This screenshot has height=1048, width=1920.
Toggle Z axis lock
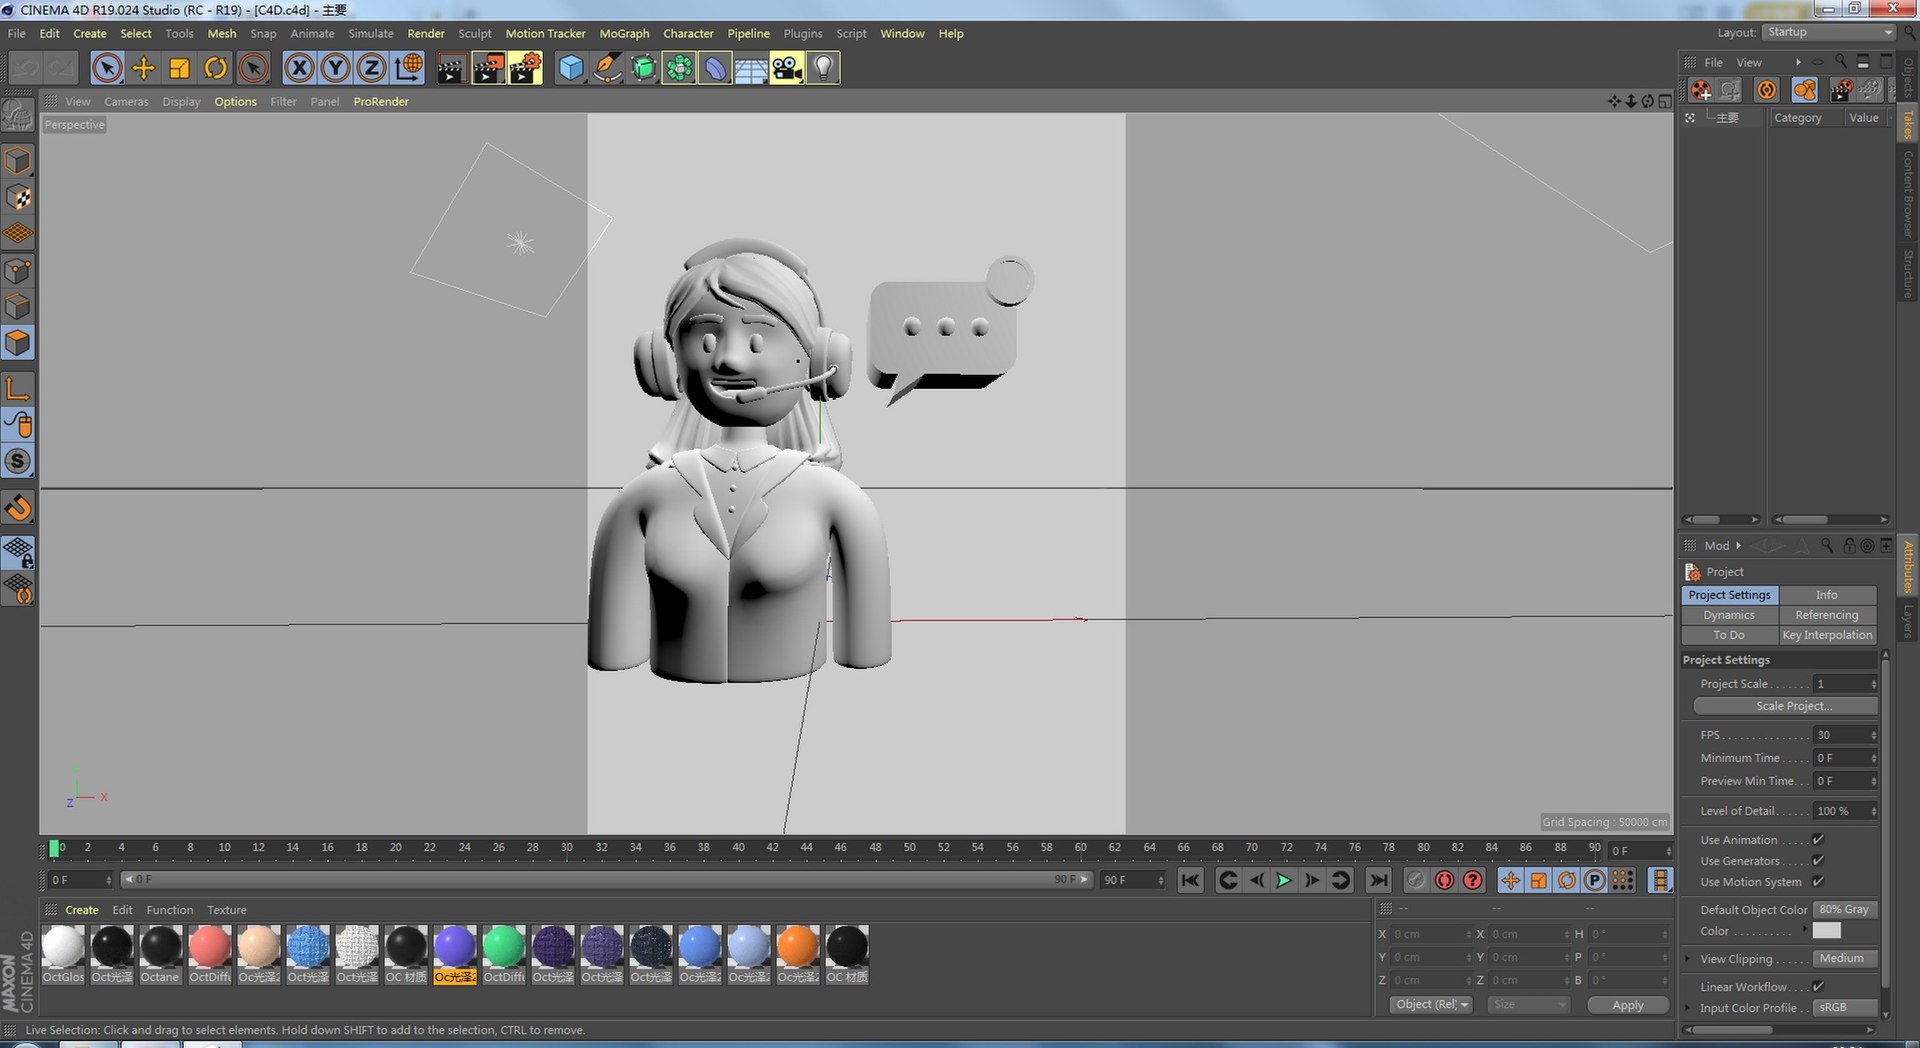point(371,68)
